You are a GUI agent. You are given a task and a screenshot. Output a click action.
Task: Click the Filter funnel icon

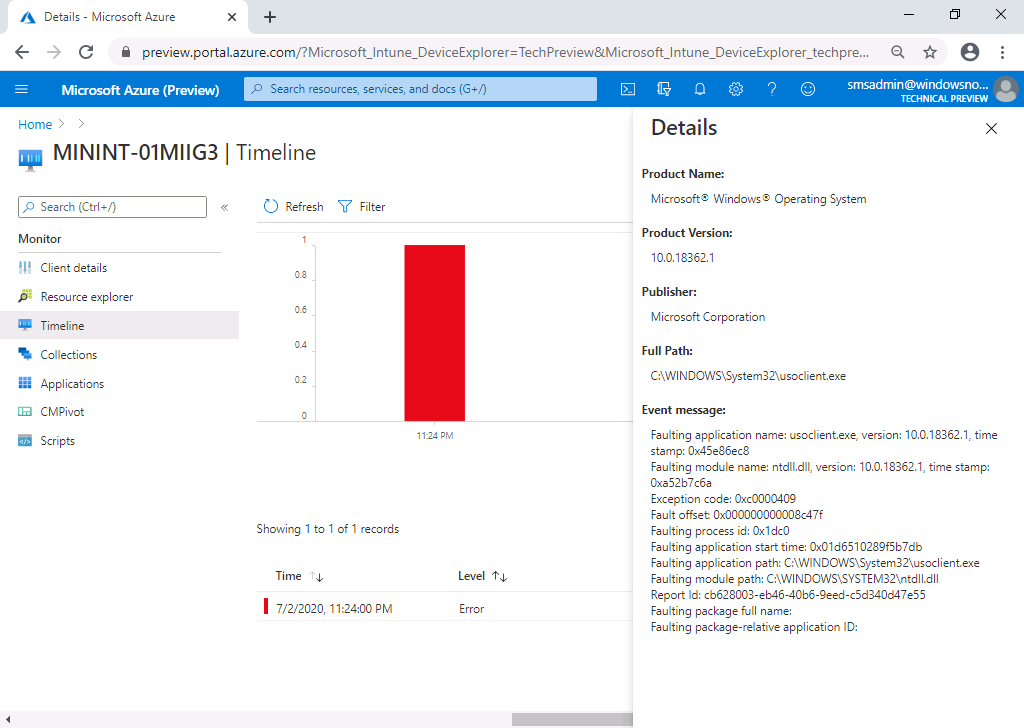[344, 206]
